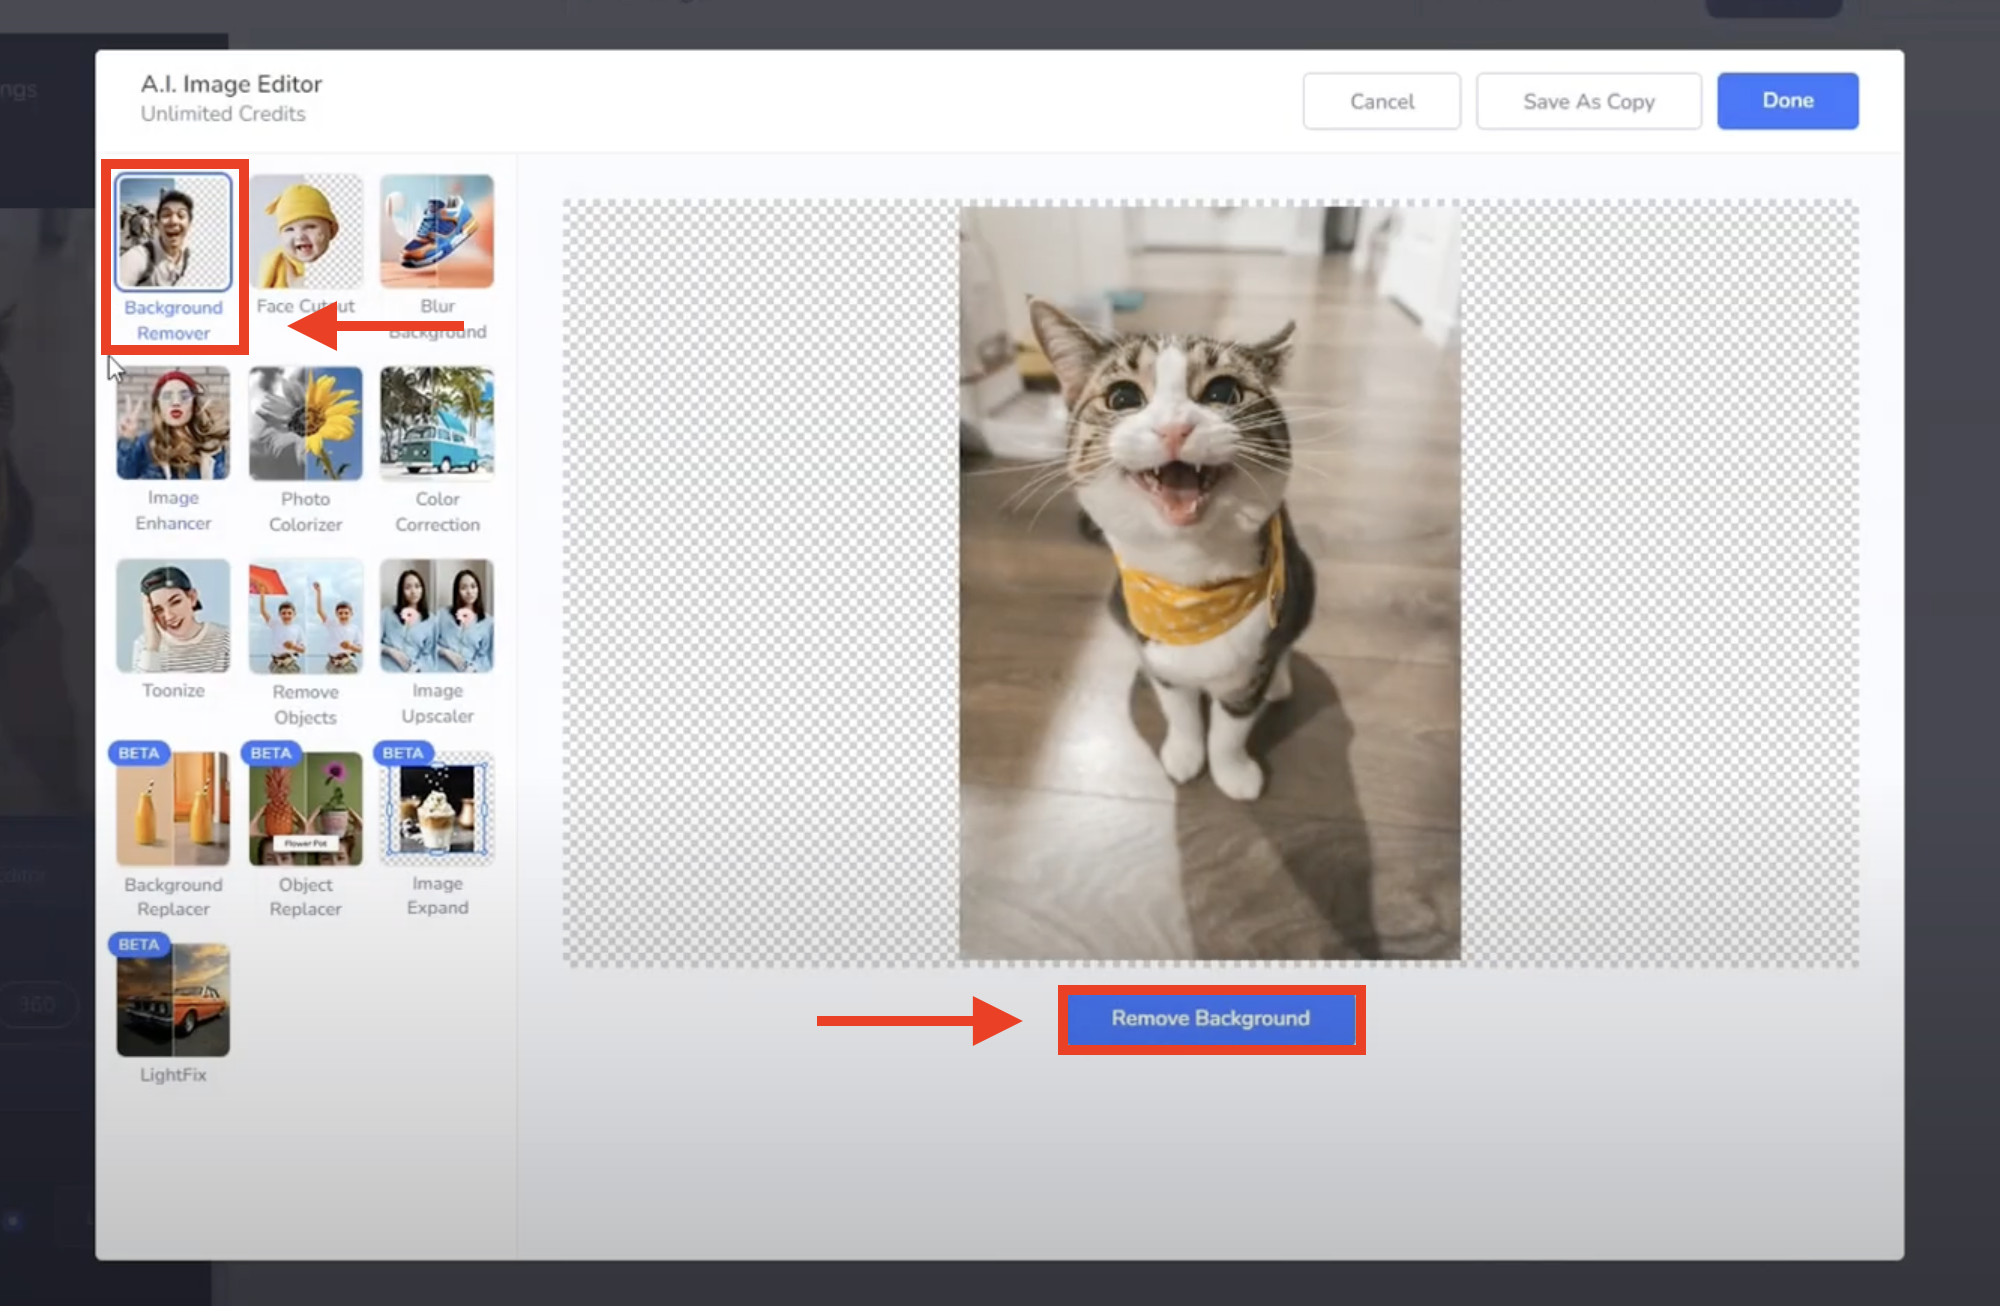The height and width of the screenshot is (1306, 2000).
Task: Click Save As Copy
Action: [x=1588, y=101]
